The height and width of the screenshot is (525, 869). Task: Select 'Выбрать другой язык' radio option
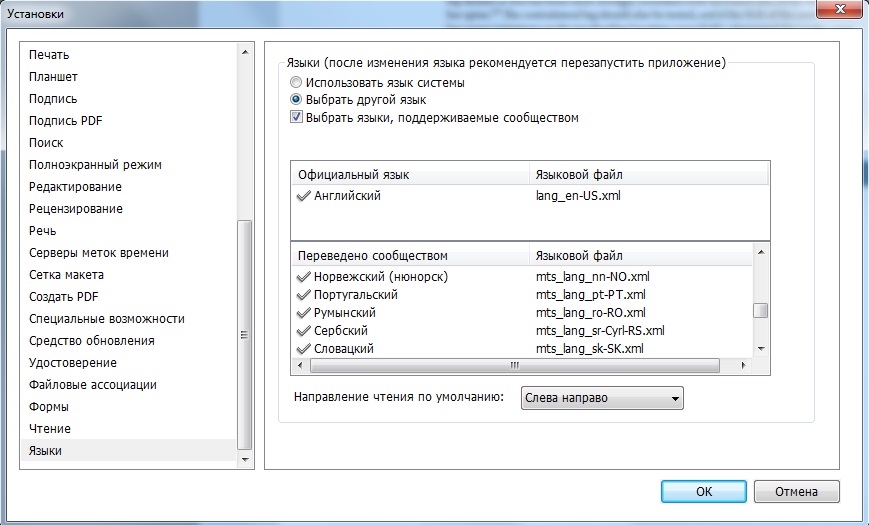coord(296,100)
